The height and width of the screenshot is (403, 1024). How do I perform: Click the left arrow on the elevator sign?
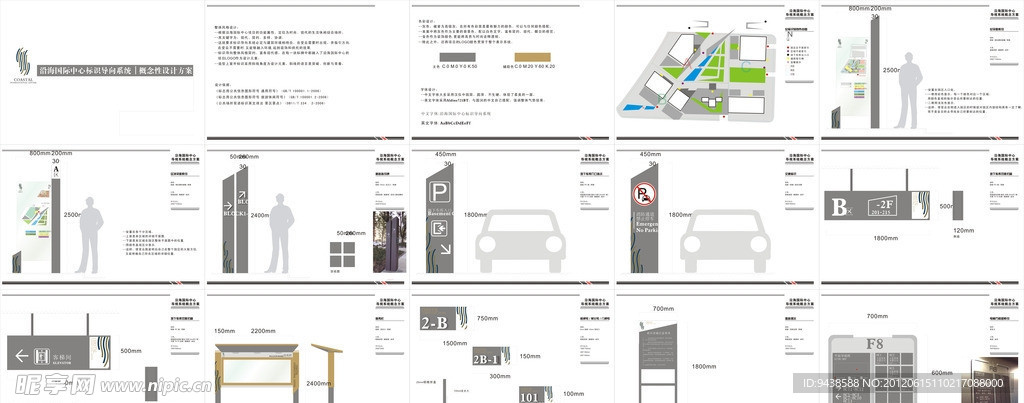pos(20,355)
